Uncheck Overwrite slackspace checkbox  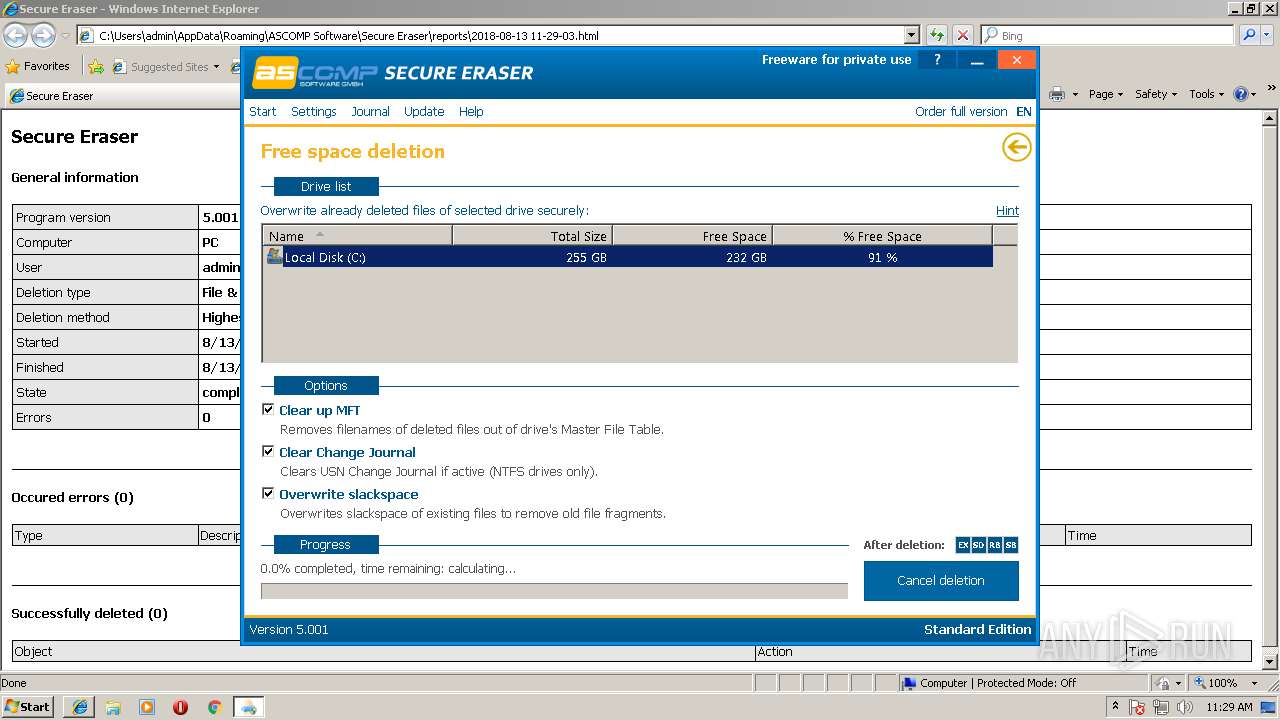(x=268, y=493)
